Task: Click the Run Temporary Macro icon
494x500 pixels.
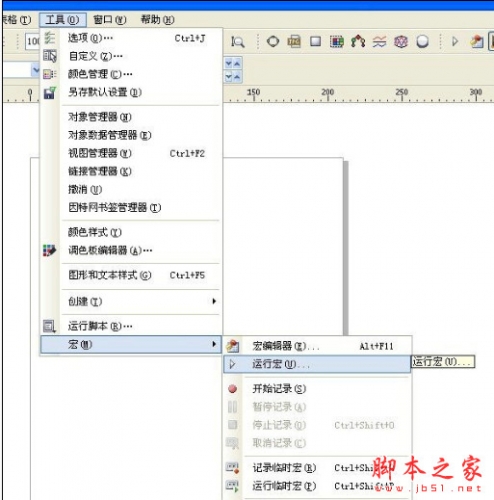Action: (233, 486)
